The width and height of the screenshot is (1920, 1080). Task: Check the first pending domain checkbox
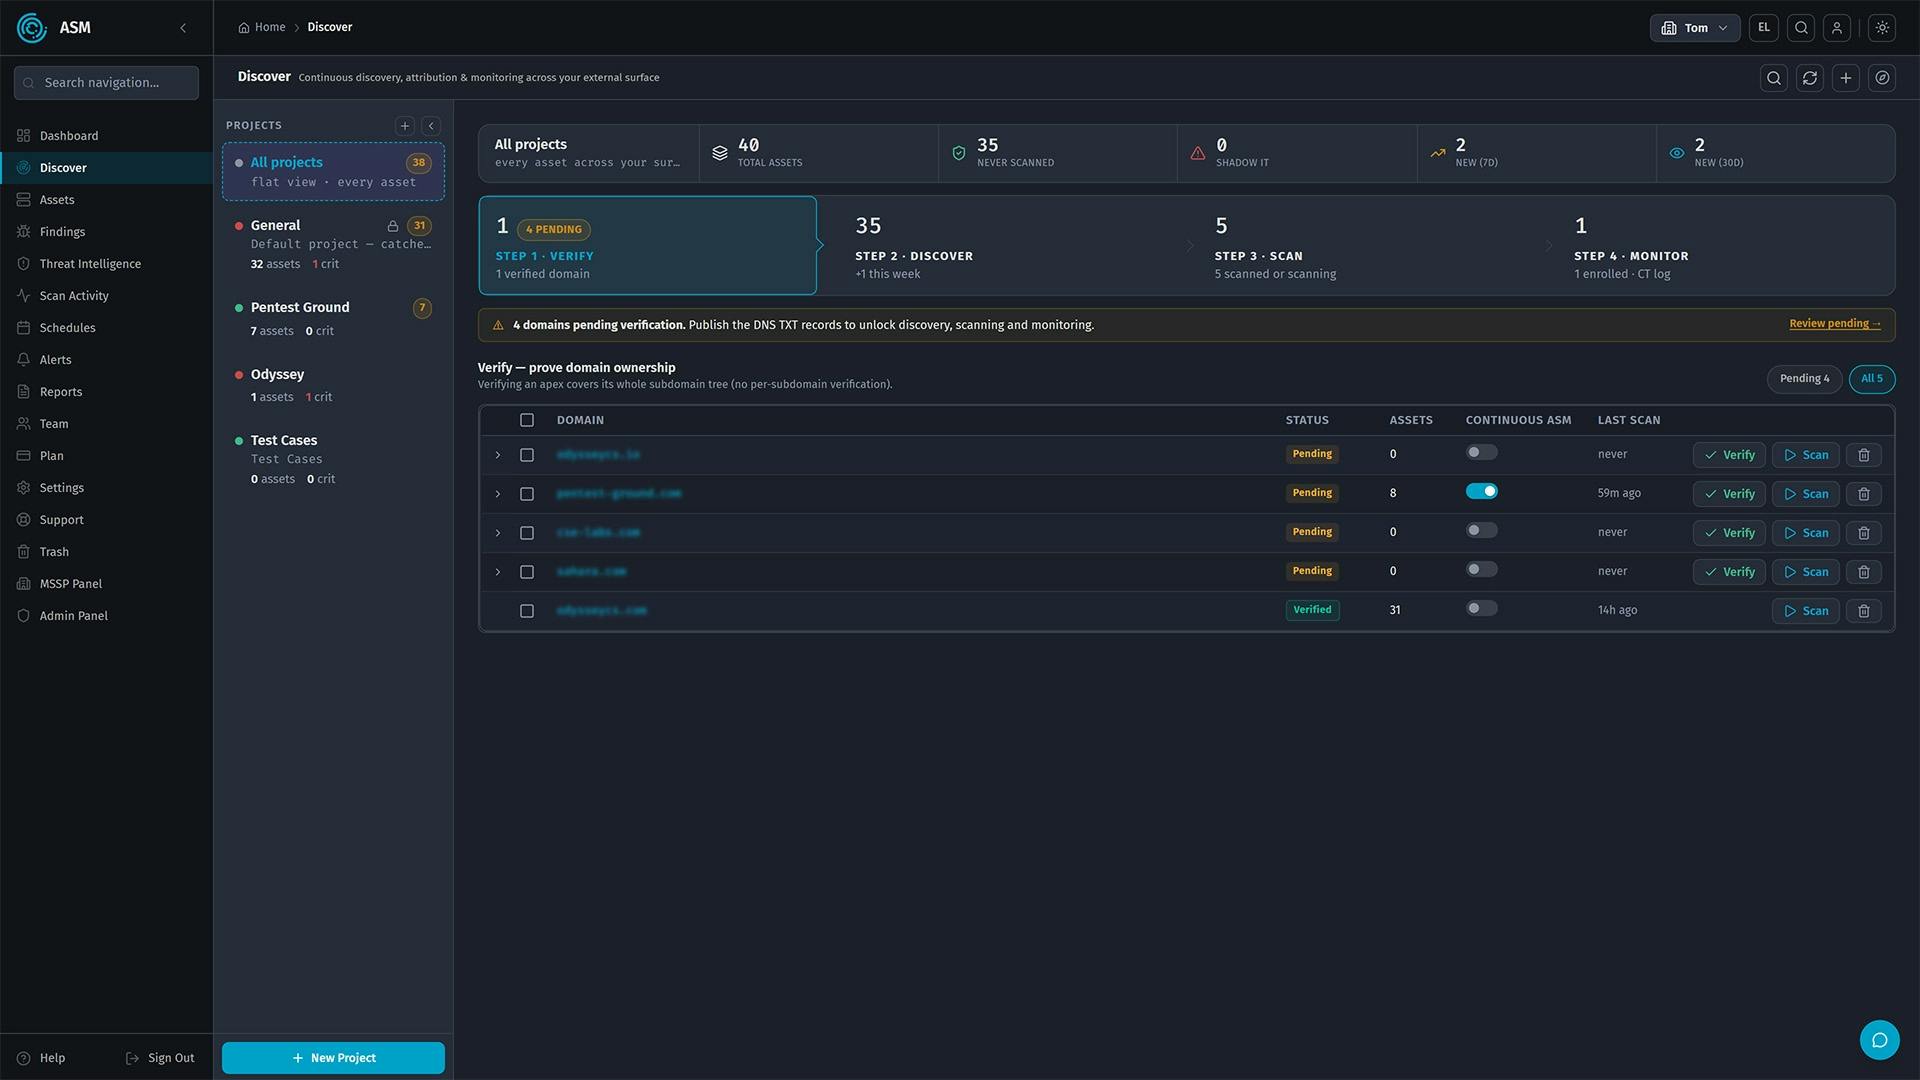click(527, 455)
